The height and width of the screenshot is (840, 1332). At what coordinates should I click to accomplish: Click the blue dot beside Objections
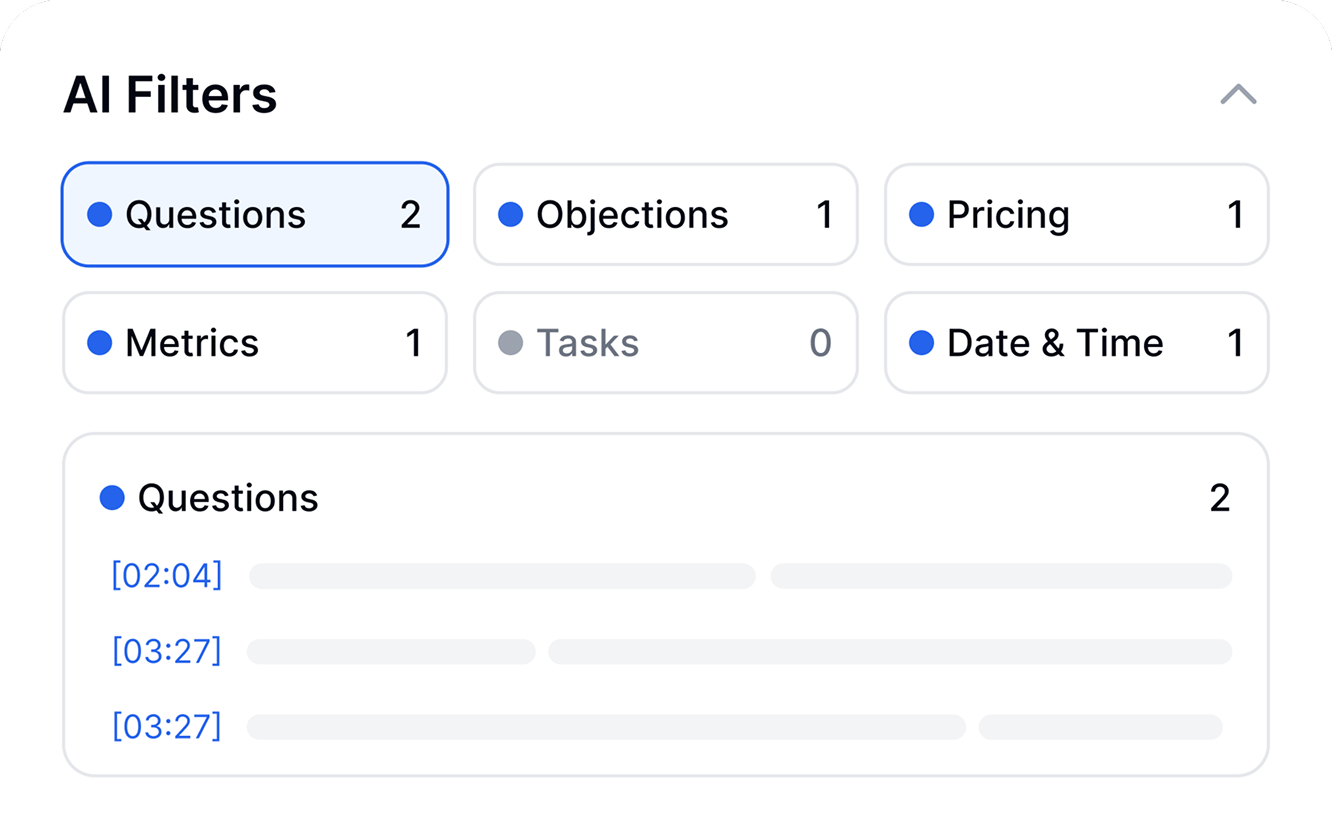coord(511,215)
